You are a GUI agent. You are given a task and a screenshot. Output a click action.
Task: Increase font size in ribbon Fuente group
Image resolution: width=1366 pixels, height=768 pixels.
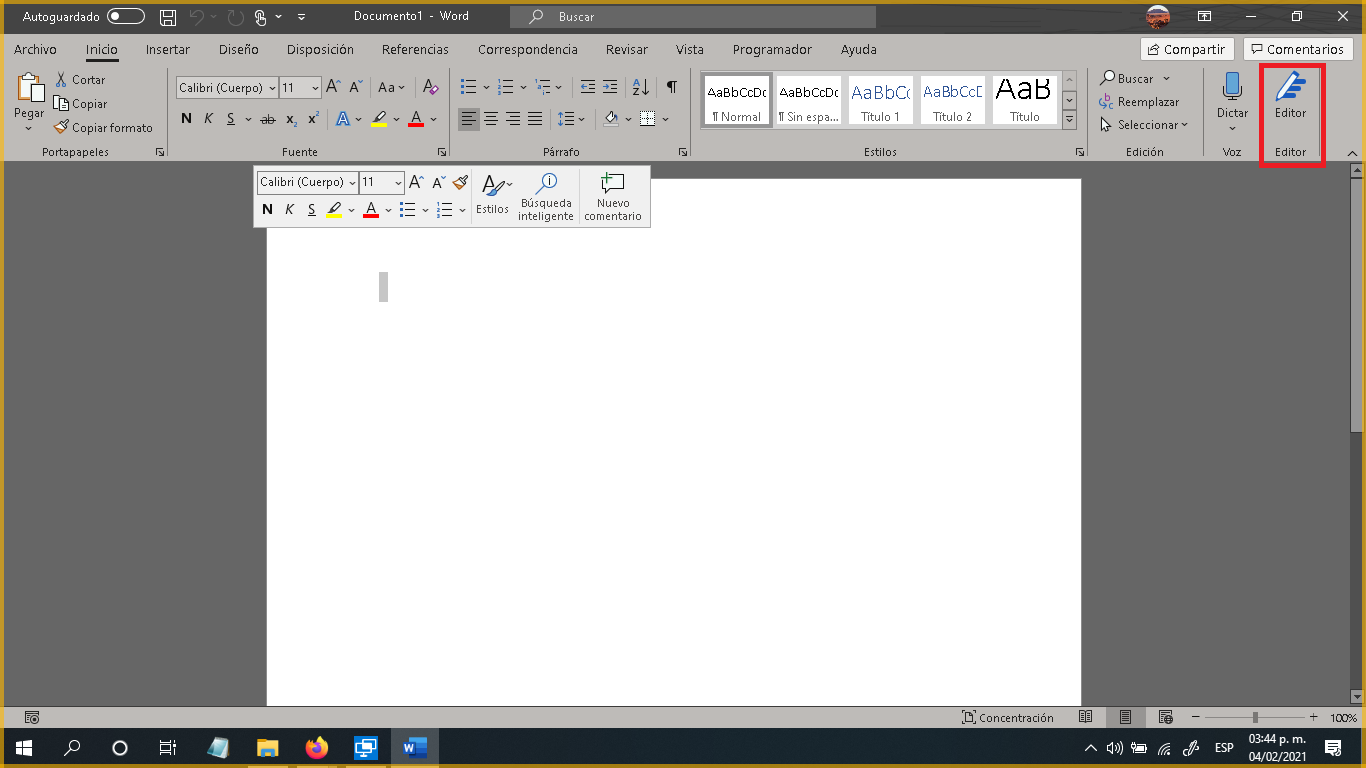click(x=334, y=88)
